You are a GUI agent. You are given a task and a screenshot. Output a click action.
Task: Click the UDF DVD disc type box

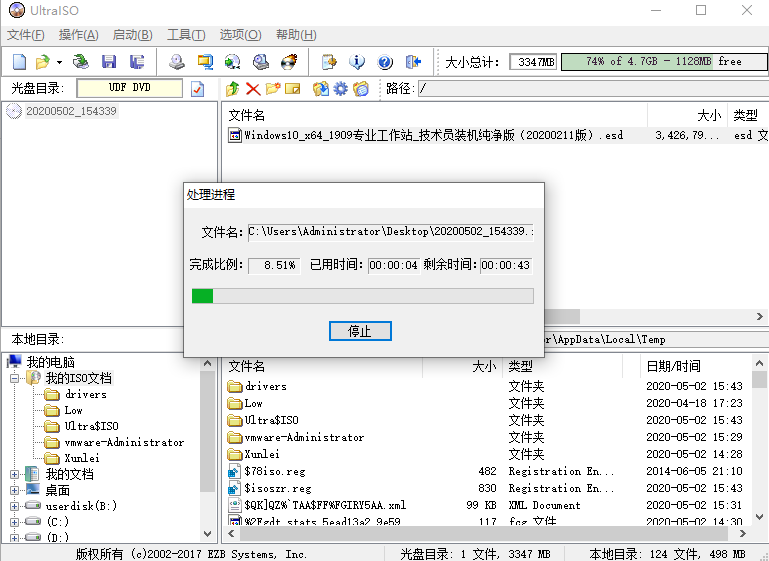click(129, 88)
